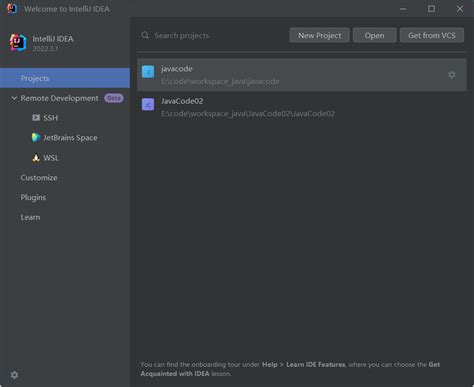Click the WSL penguin icon

coord(36,158)
